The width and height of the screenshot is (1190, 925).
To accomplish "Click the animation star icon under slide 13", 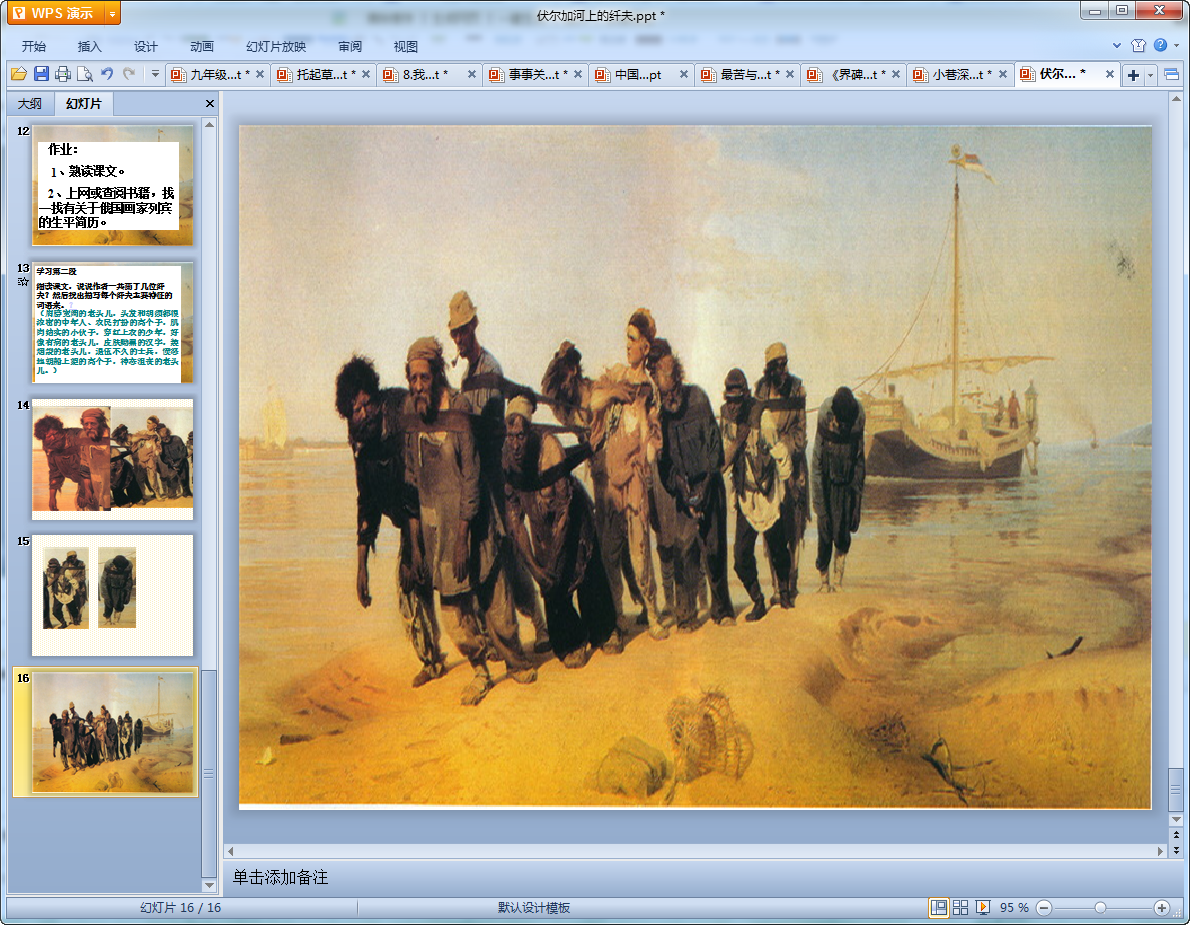I will (23, 282).
